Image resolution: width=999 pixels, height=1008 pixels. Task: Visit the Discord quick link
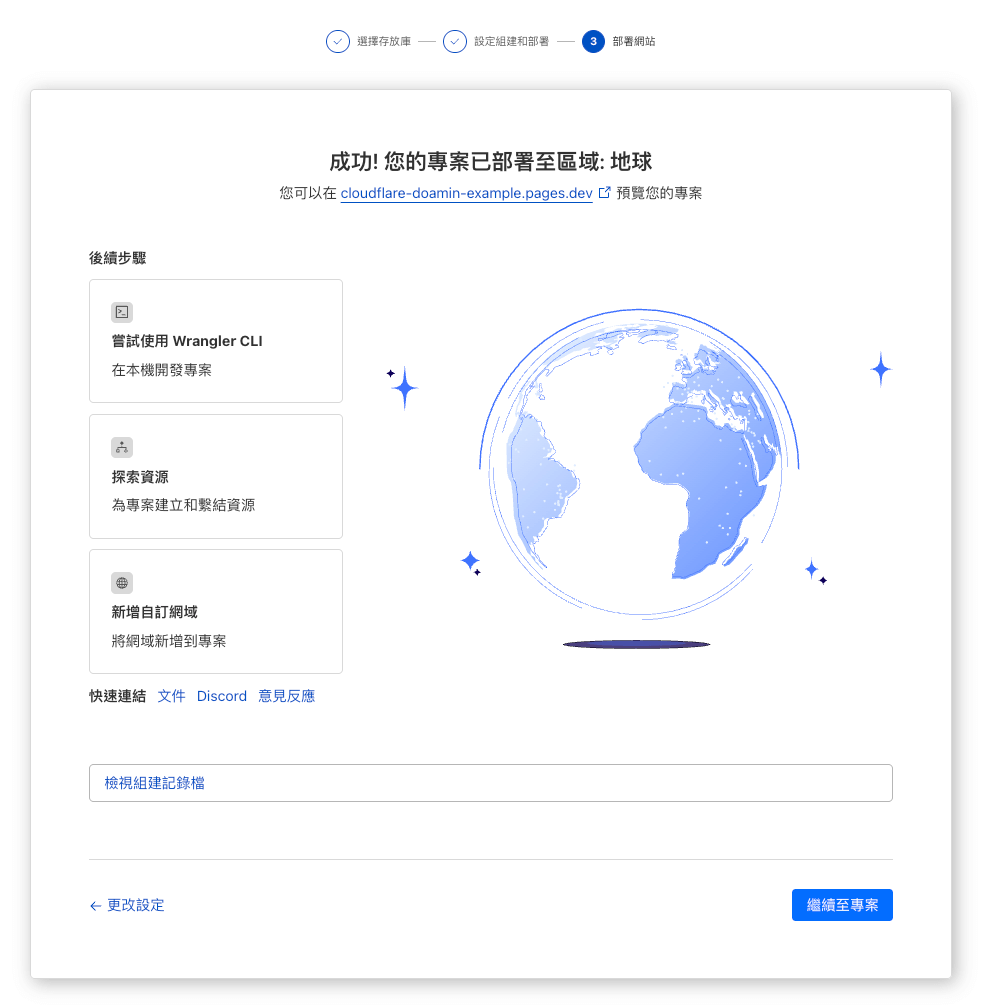222,696
